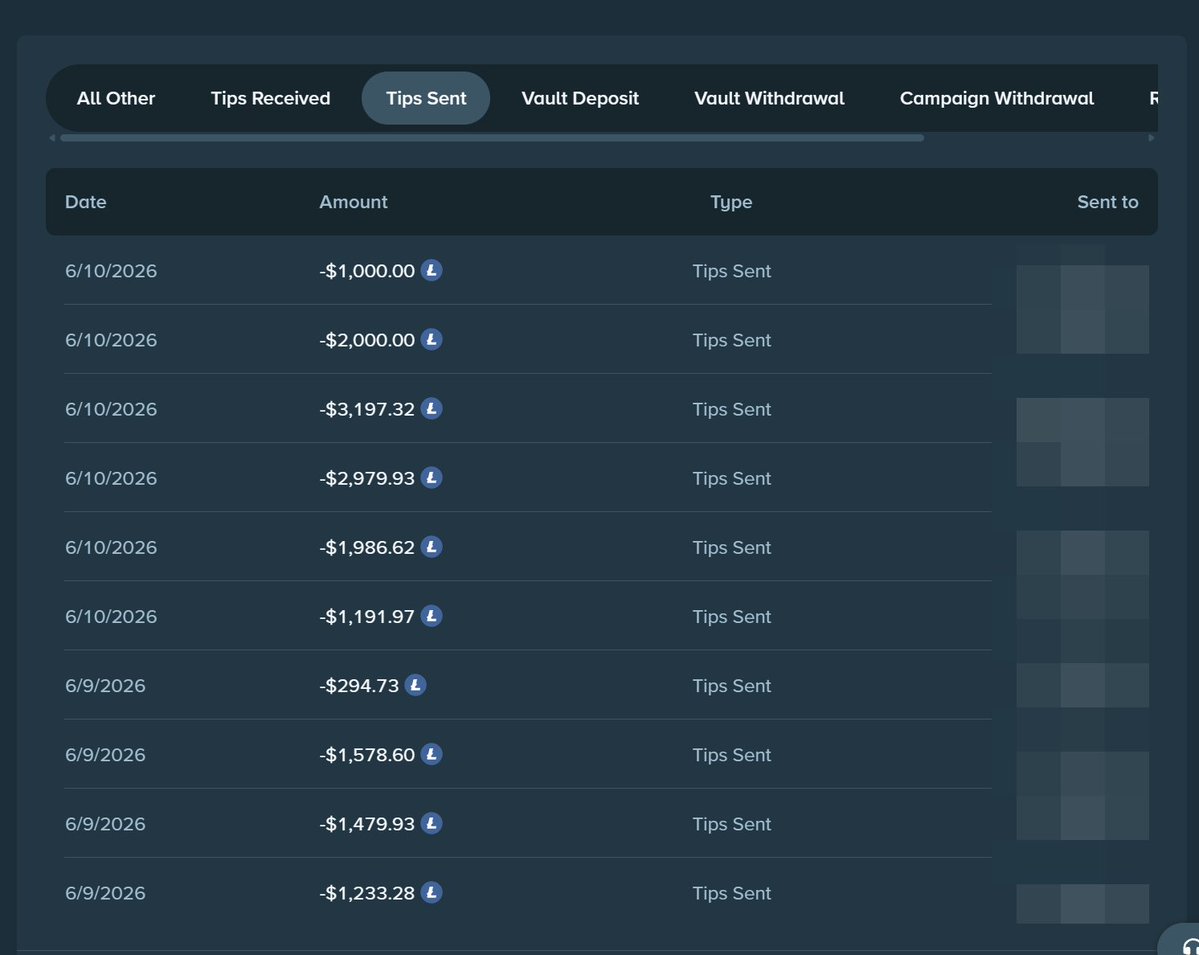Click the scrollbar right arrow
This screenshot has height=955, width=1199.
pos(1151,138)
